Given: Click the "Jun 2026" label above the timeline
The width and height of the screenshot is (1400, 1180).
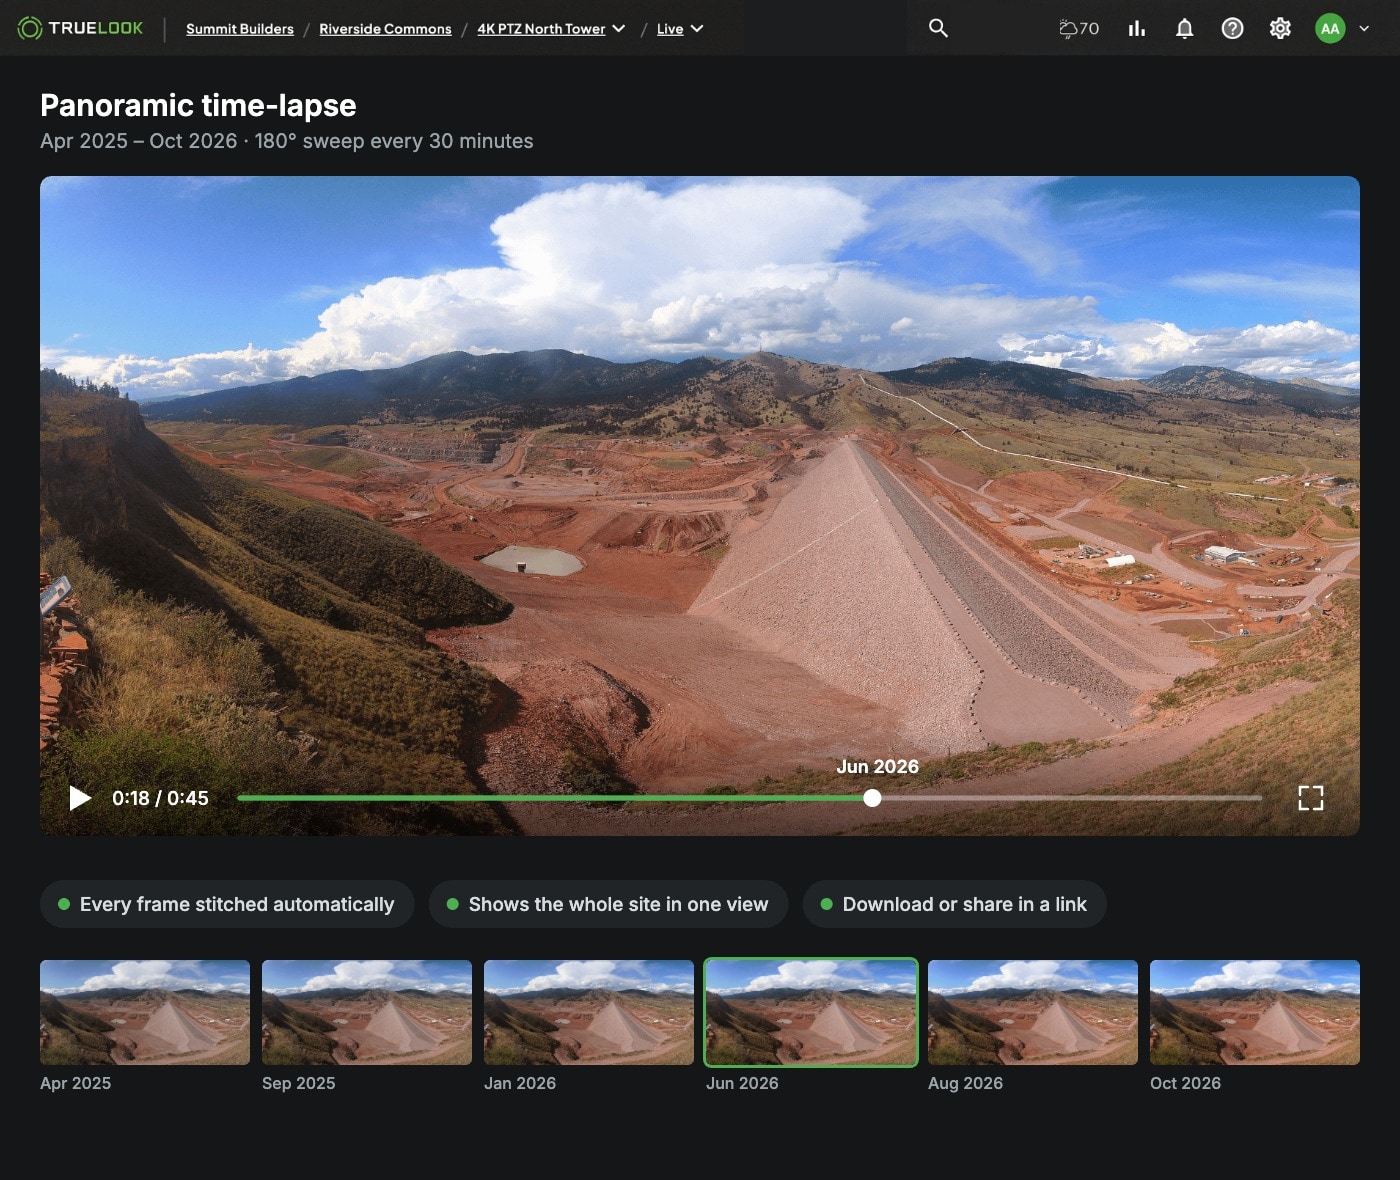Looking at the screenshot, I should (877, 767).
